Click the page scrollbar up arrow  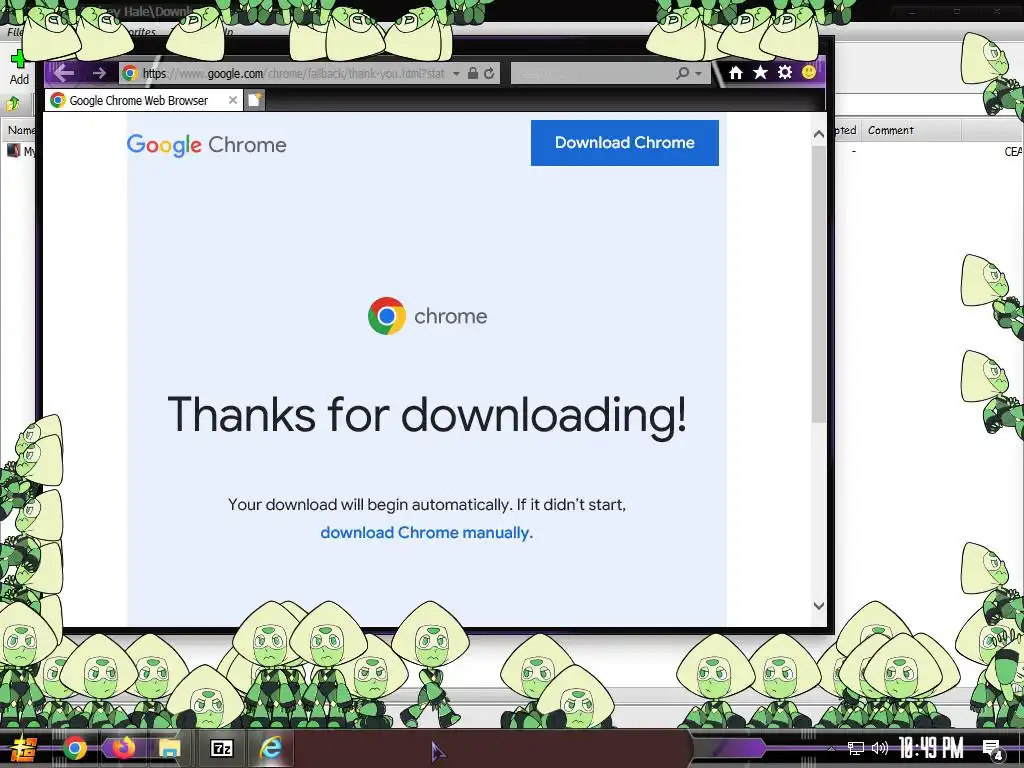(818, 135)
